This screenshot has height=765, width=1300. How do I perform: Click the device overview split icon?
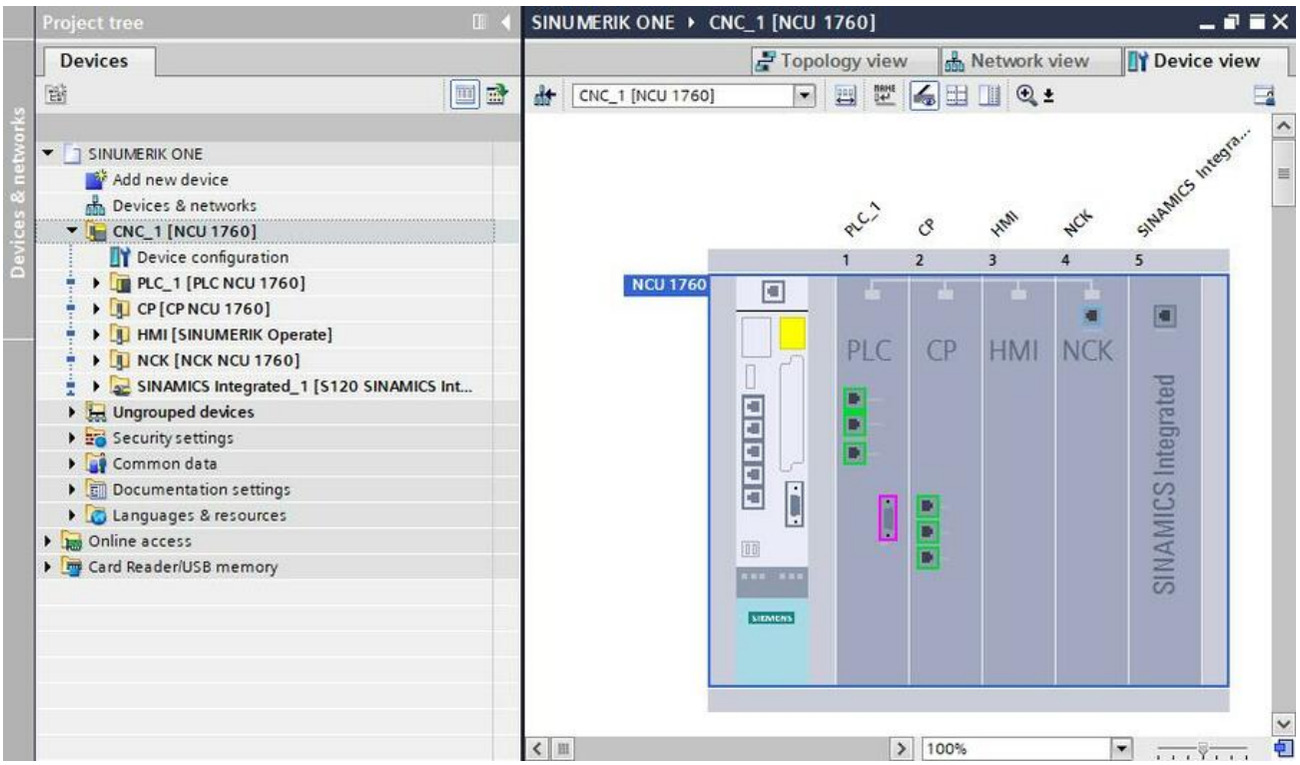point(956,94)
